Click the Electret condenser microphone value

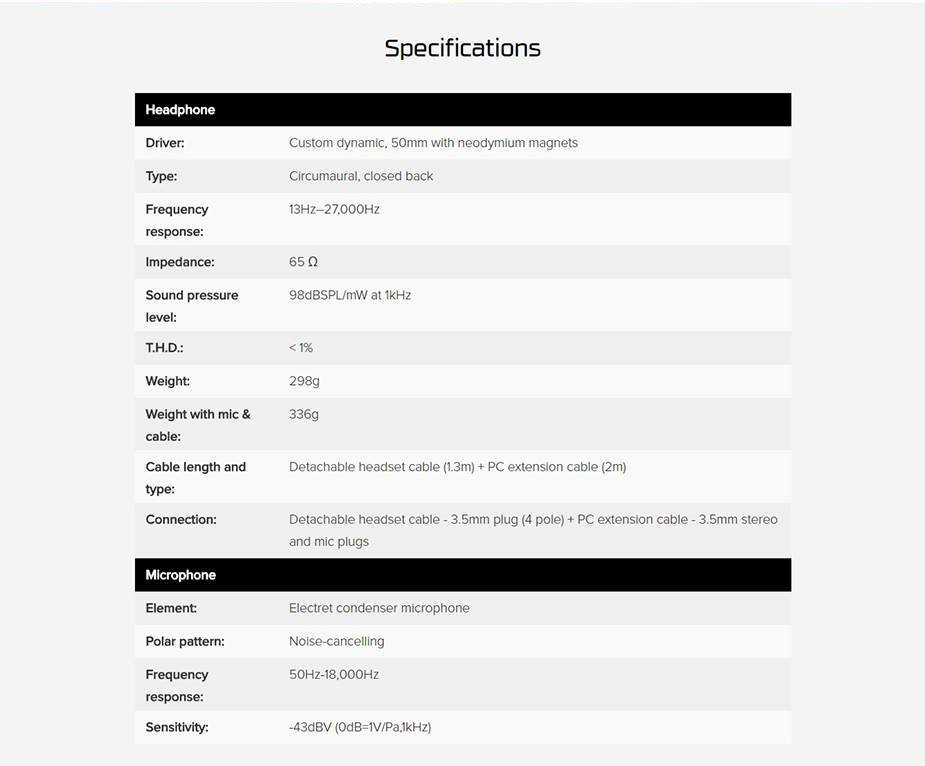[x=379, y=608]
